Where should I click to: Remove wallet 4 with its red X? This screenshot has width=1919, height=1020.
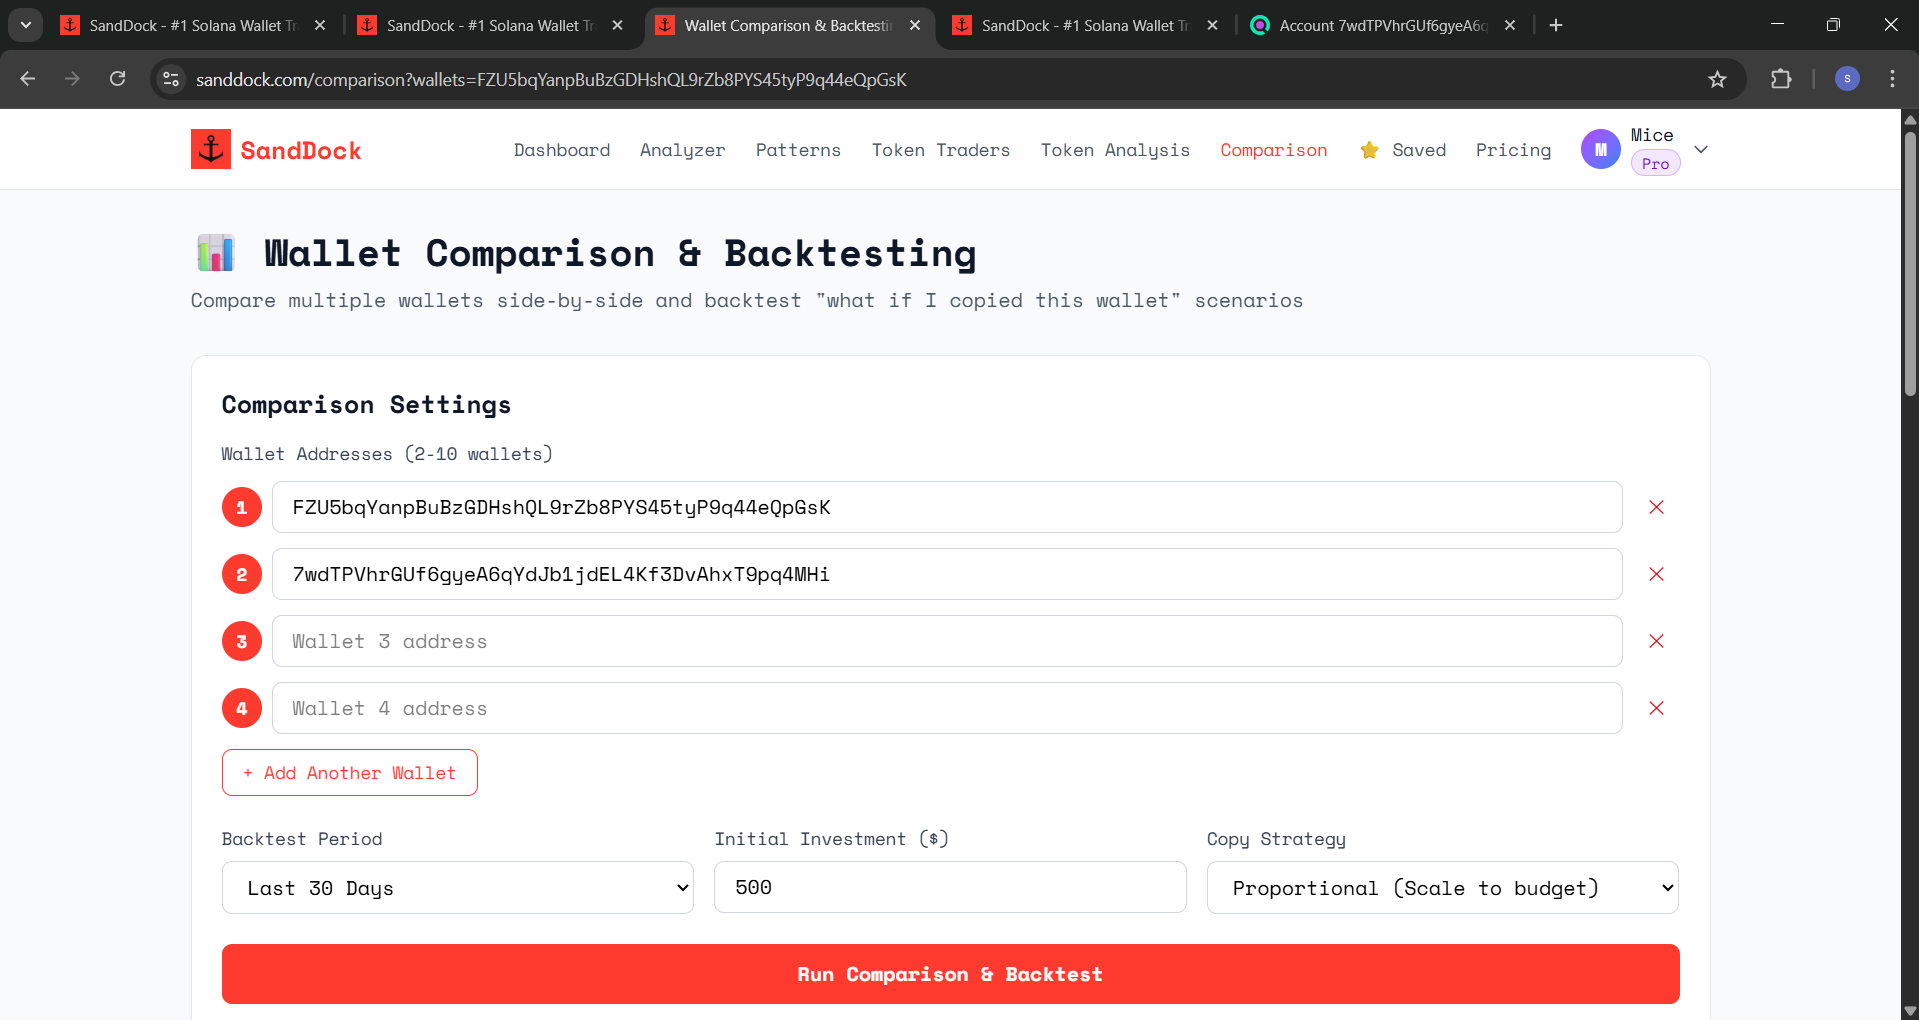tap(1656, 708)
